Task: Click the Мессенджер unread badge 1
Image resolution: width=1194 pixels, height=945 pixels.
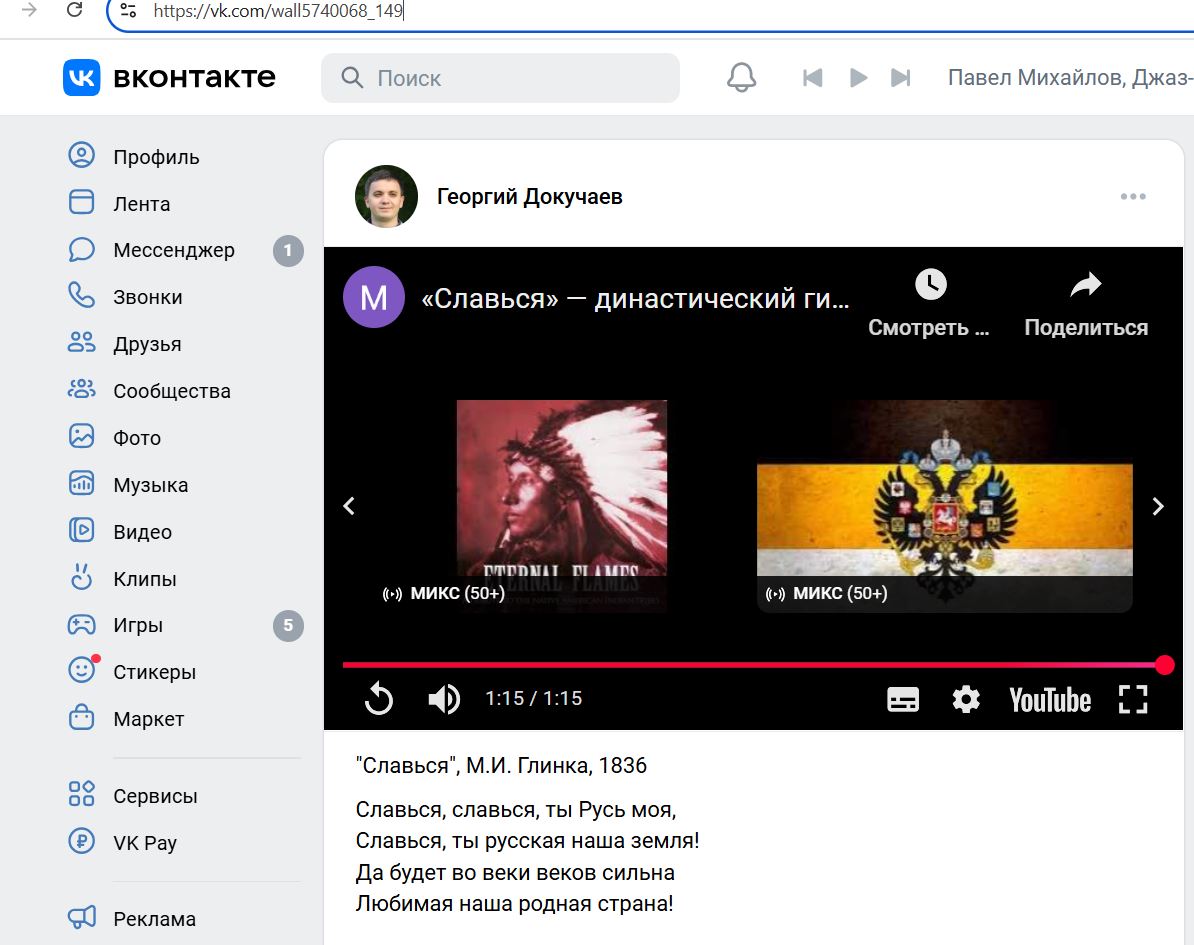Action: [x=288, y=251]
